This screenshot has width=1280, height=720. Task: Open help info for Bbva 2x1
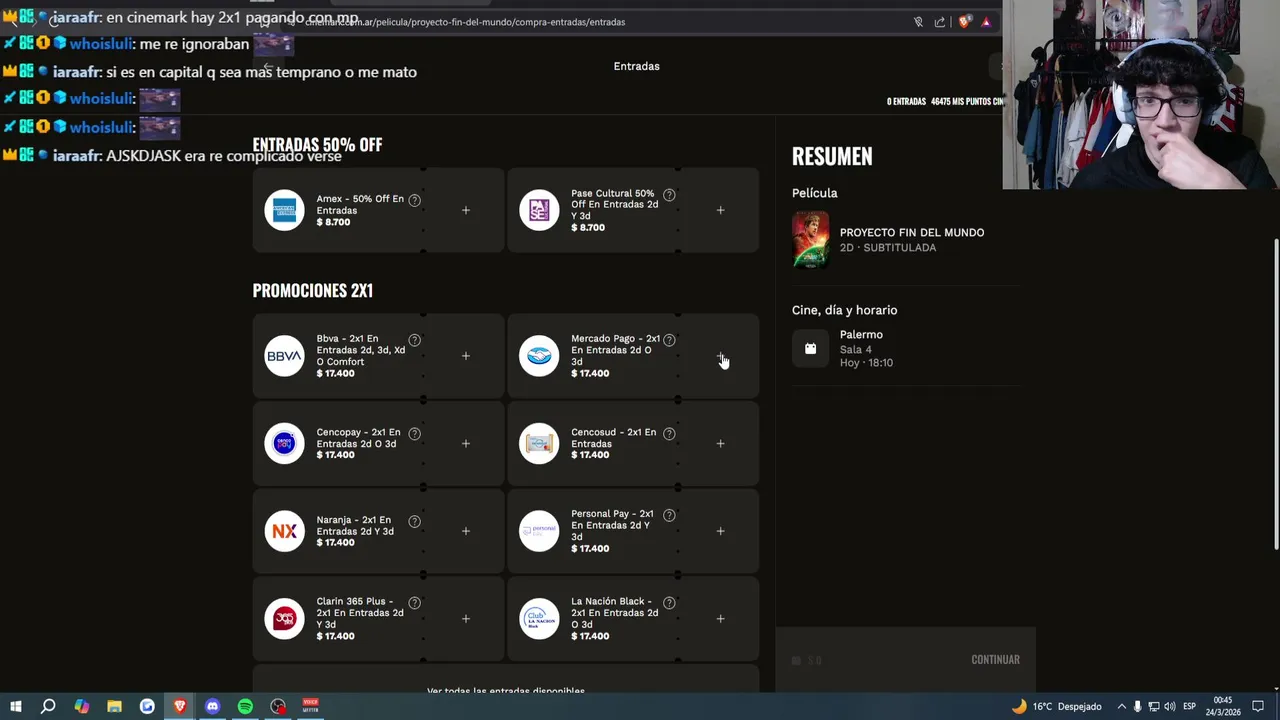click(414, 340)
